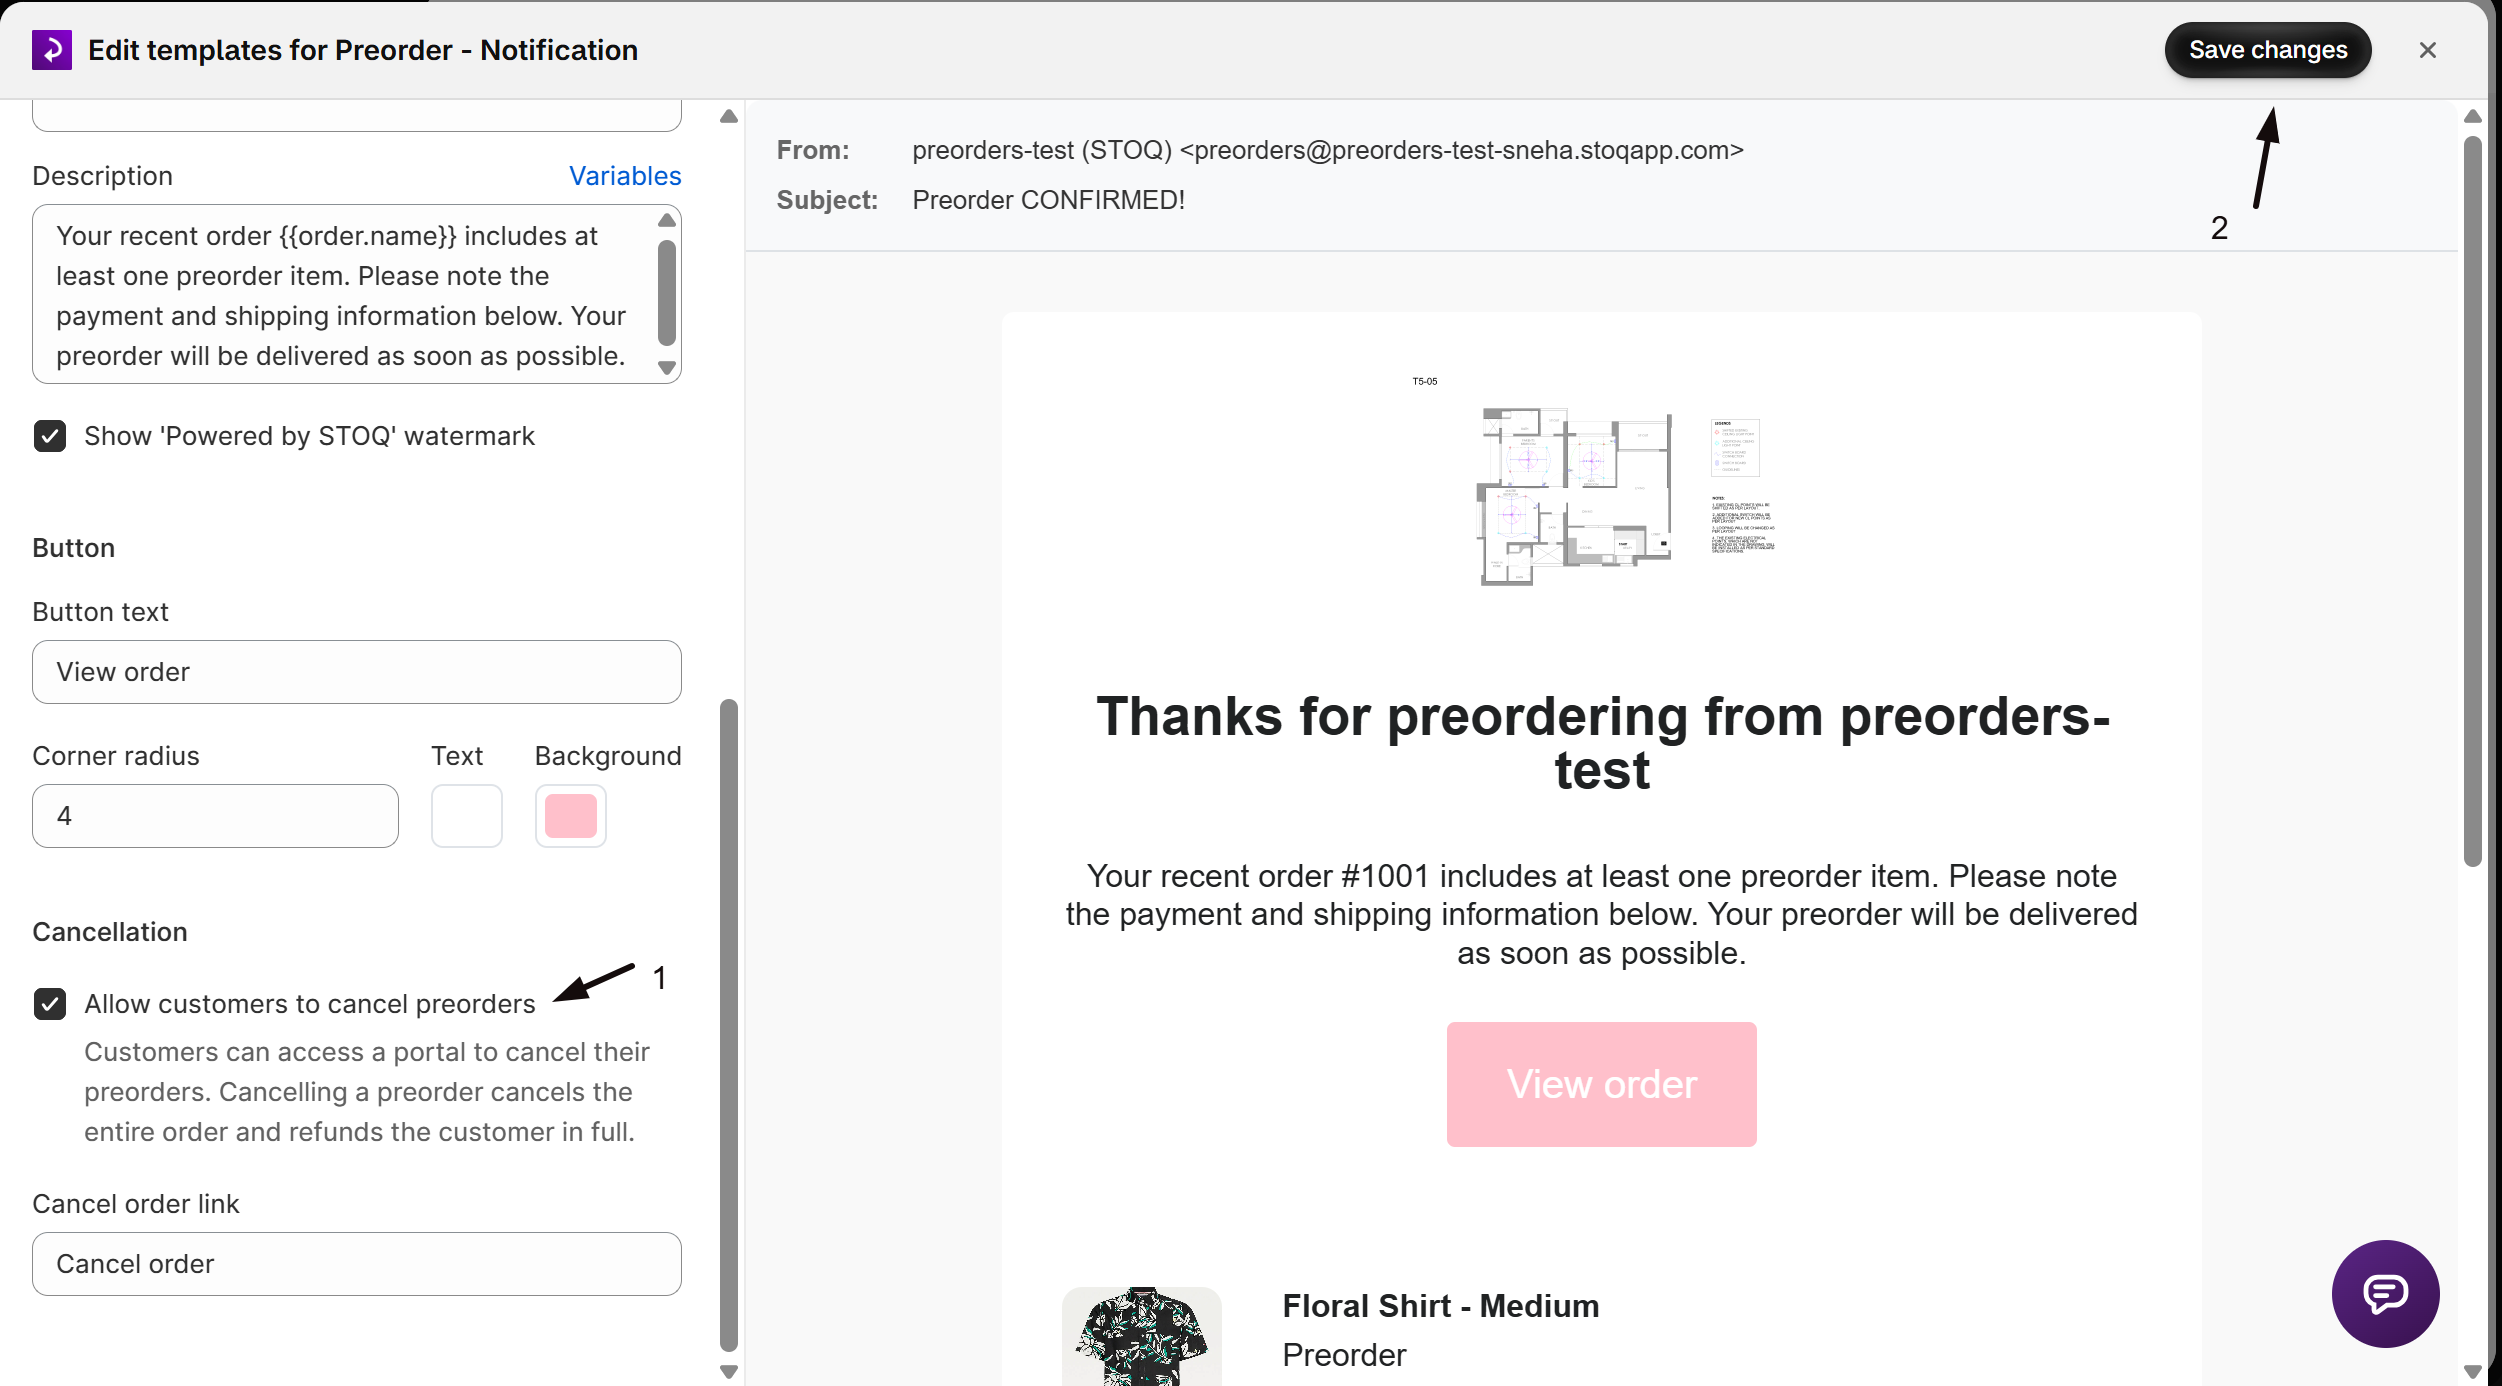Click settings panel scroll up arrow
Image resolution: width=2502 pixels, height=1386 pixels.
tap(729, 116)
